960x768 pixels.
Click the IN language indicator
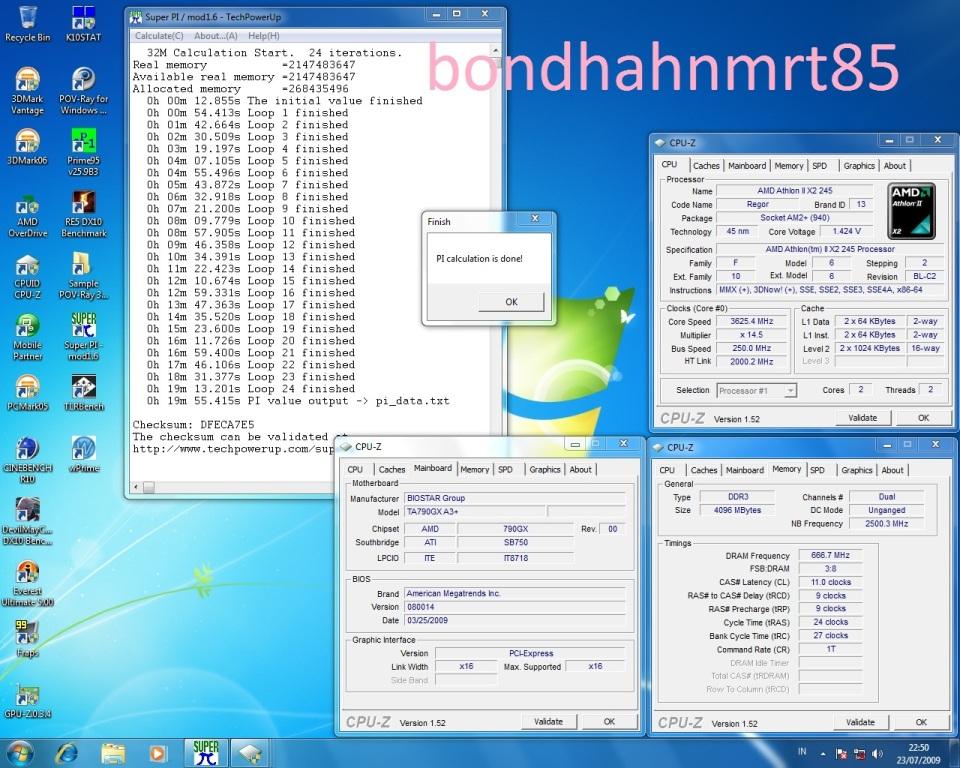(x=802, y=751)
